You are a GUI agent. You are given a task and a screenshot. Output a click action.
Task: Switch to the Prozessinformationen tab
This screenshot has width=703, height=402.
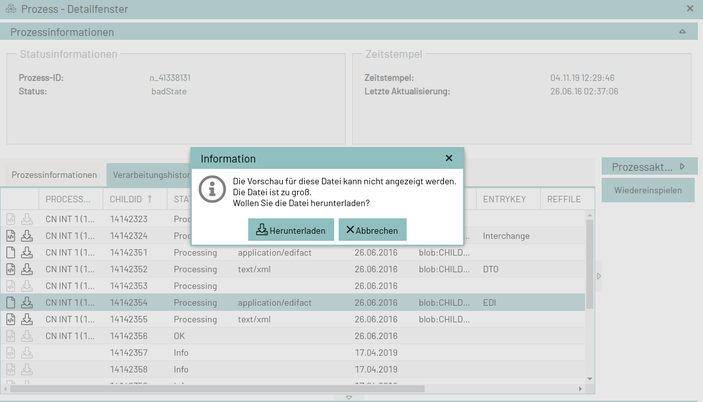[54, 175]
